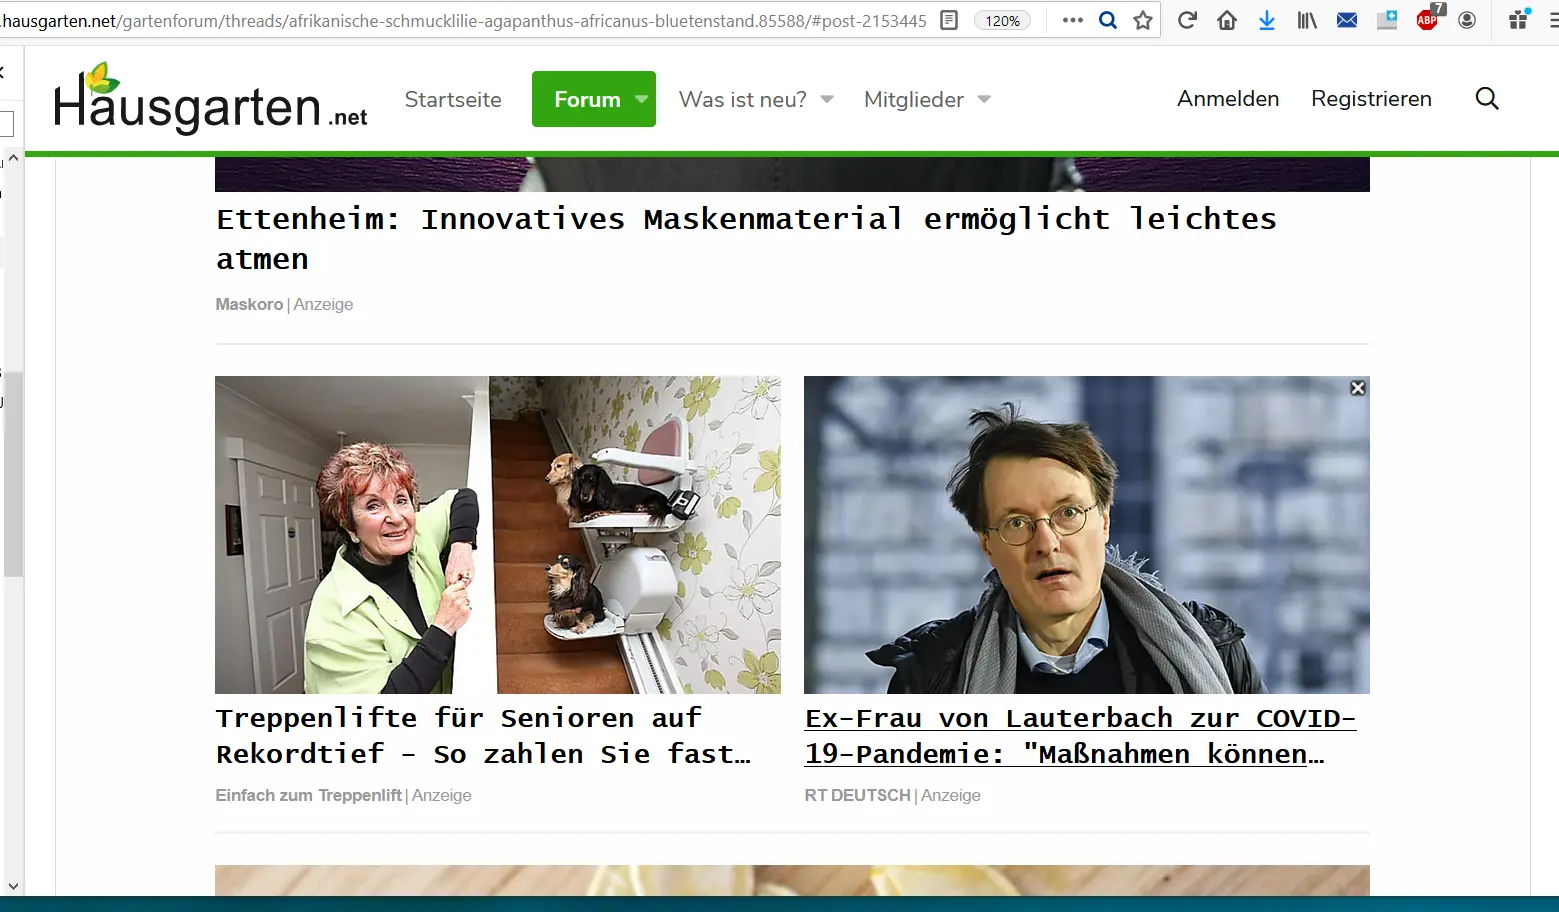Image resolution: width=1559 pixels, height=912 pixels.
Task: Close the Lauterbach ad with X
Action: [1358, 388]
